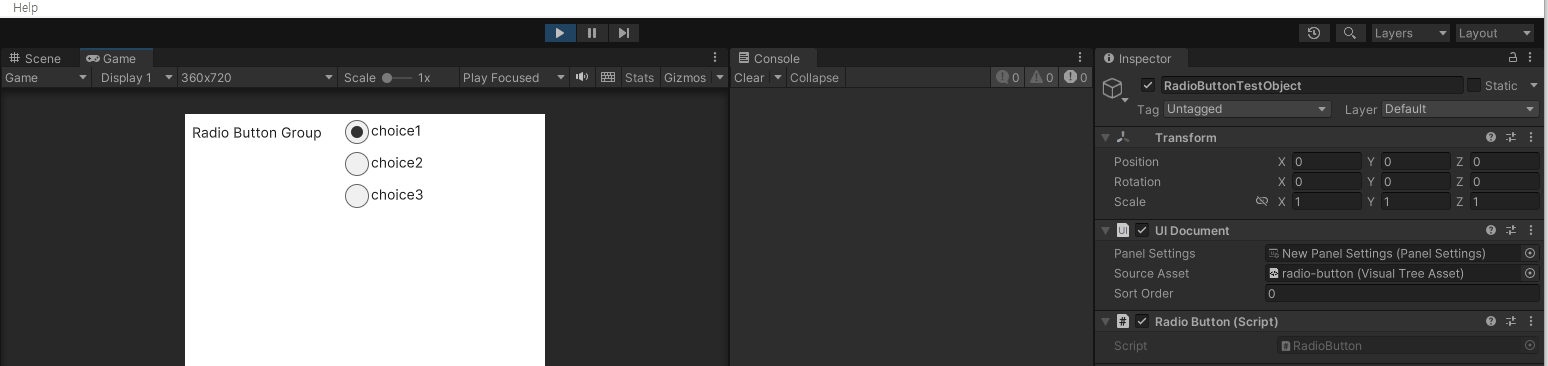Open the Layers dropdown
The image size is (1548, 366).
pyautogui.click(x=1411, y=33)
